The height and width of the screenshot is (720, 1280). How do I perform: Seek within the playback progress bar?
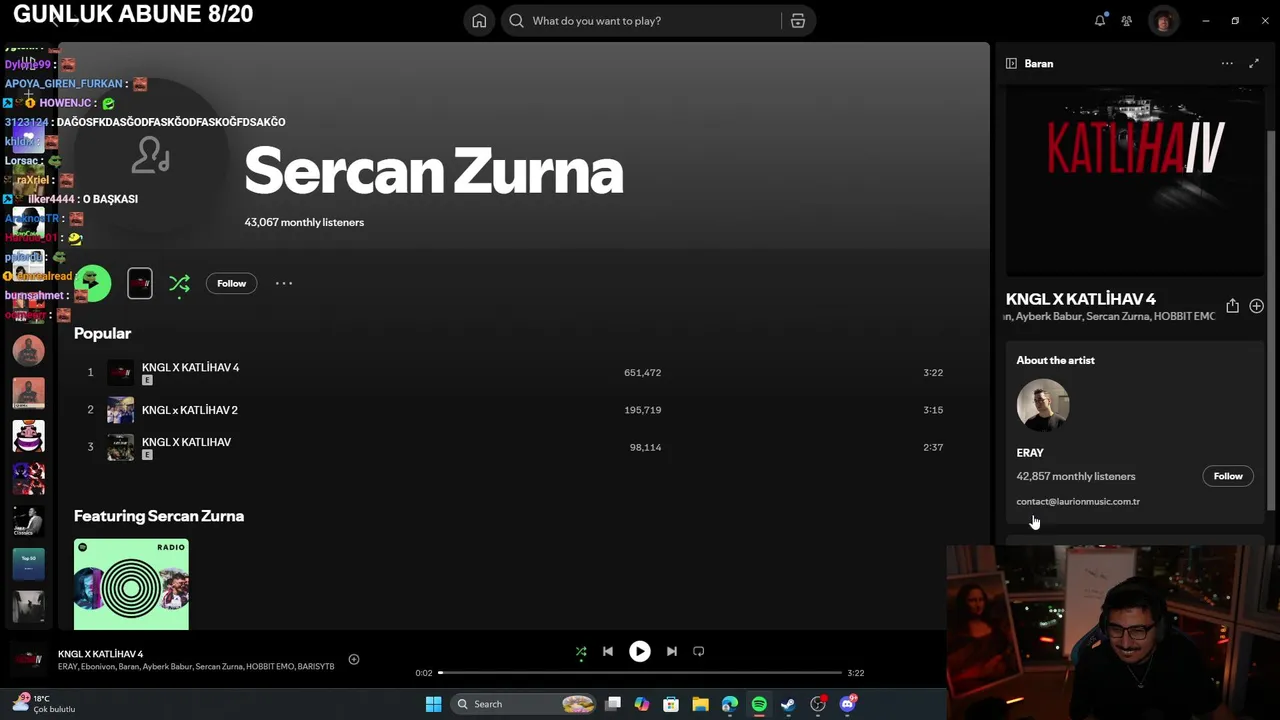pyautogui.click(x=640, y=673)
